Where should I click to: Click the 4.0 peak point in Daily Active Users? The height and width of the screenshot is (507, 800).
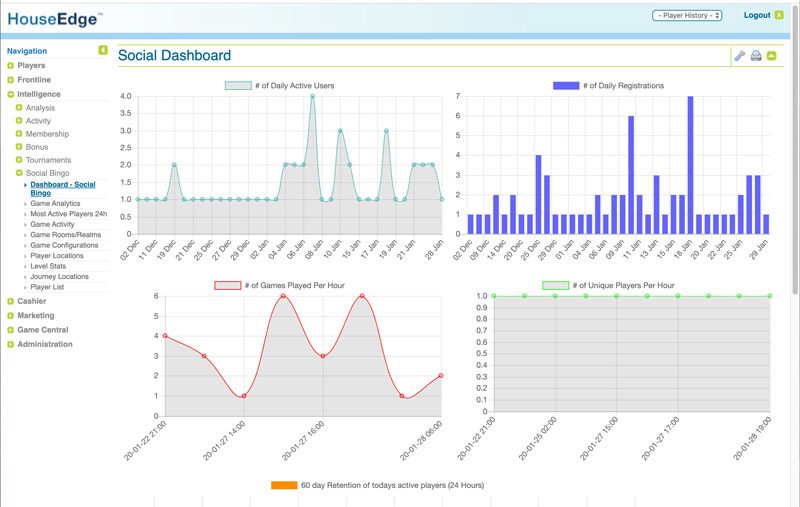[x=312, y=96]
